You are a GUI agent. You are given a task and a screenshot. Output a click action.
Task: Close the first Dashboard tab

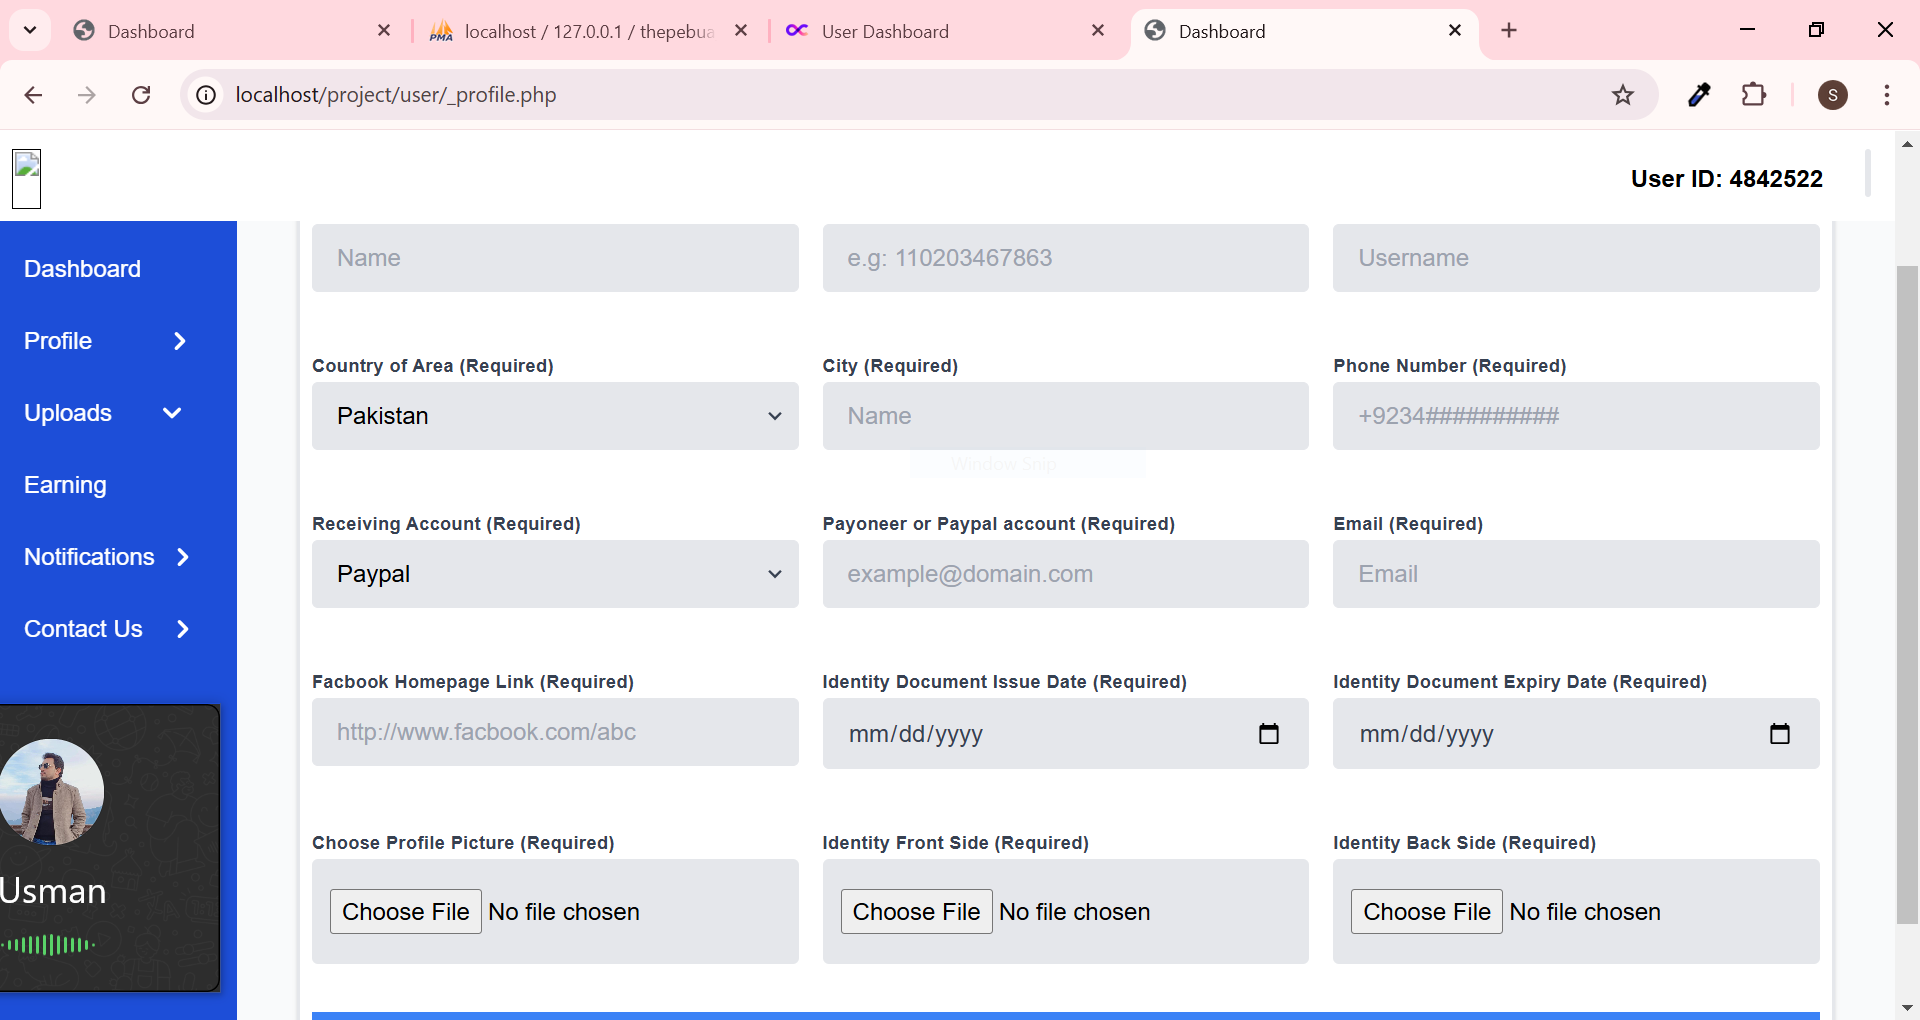click(x=384, y=31)
